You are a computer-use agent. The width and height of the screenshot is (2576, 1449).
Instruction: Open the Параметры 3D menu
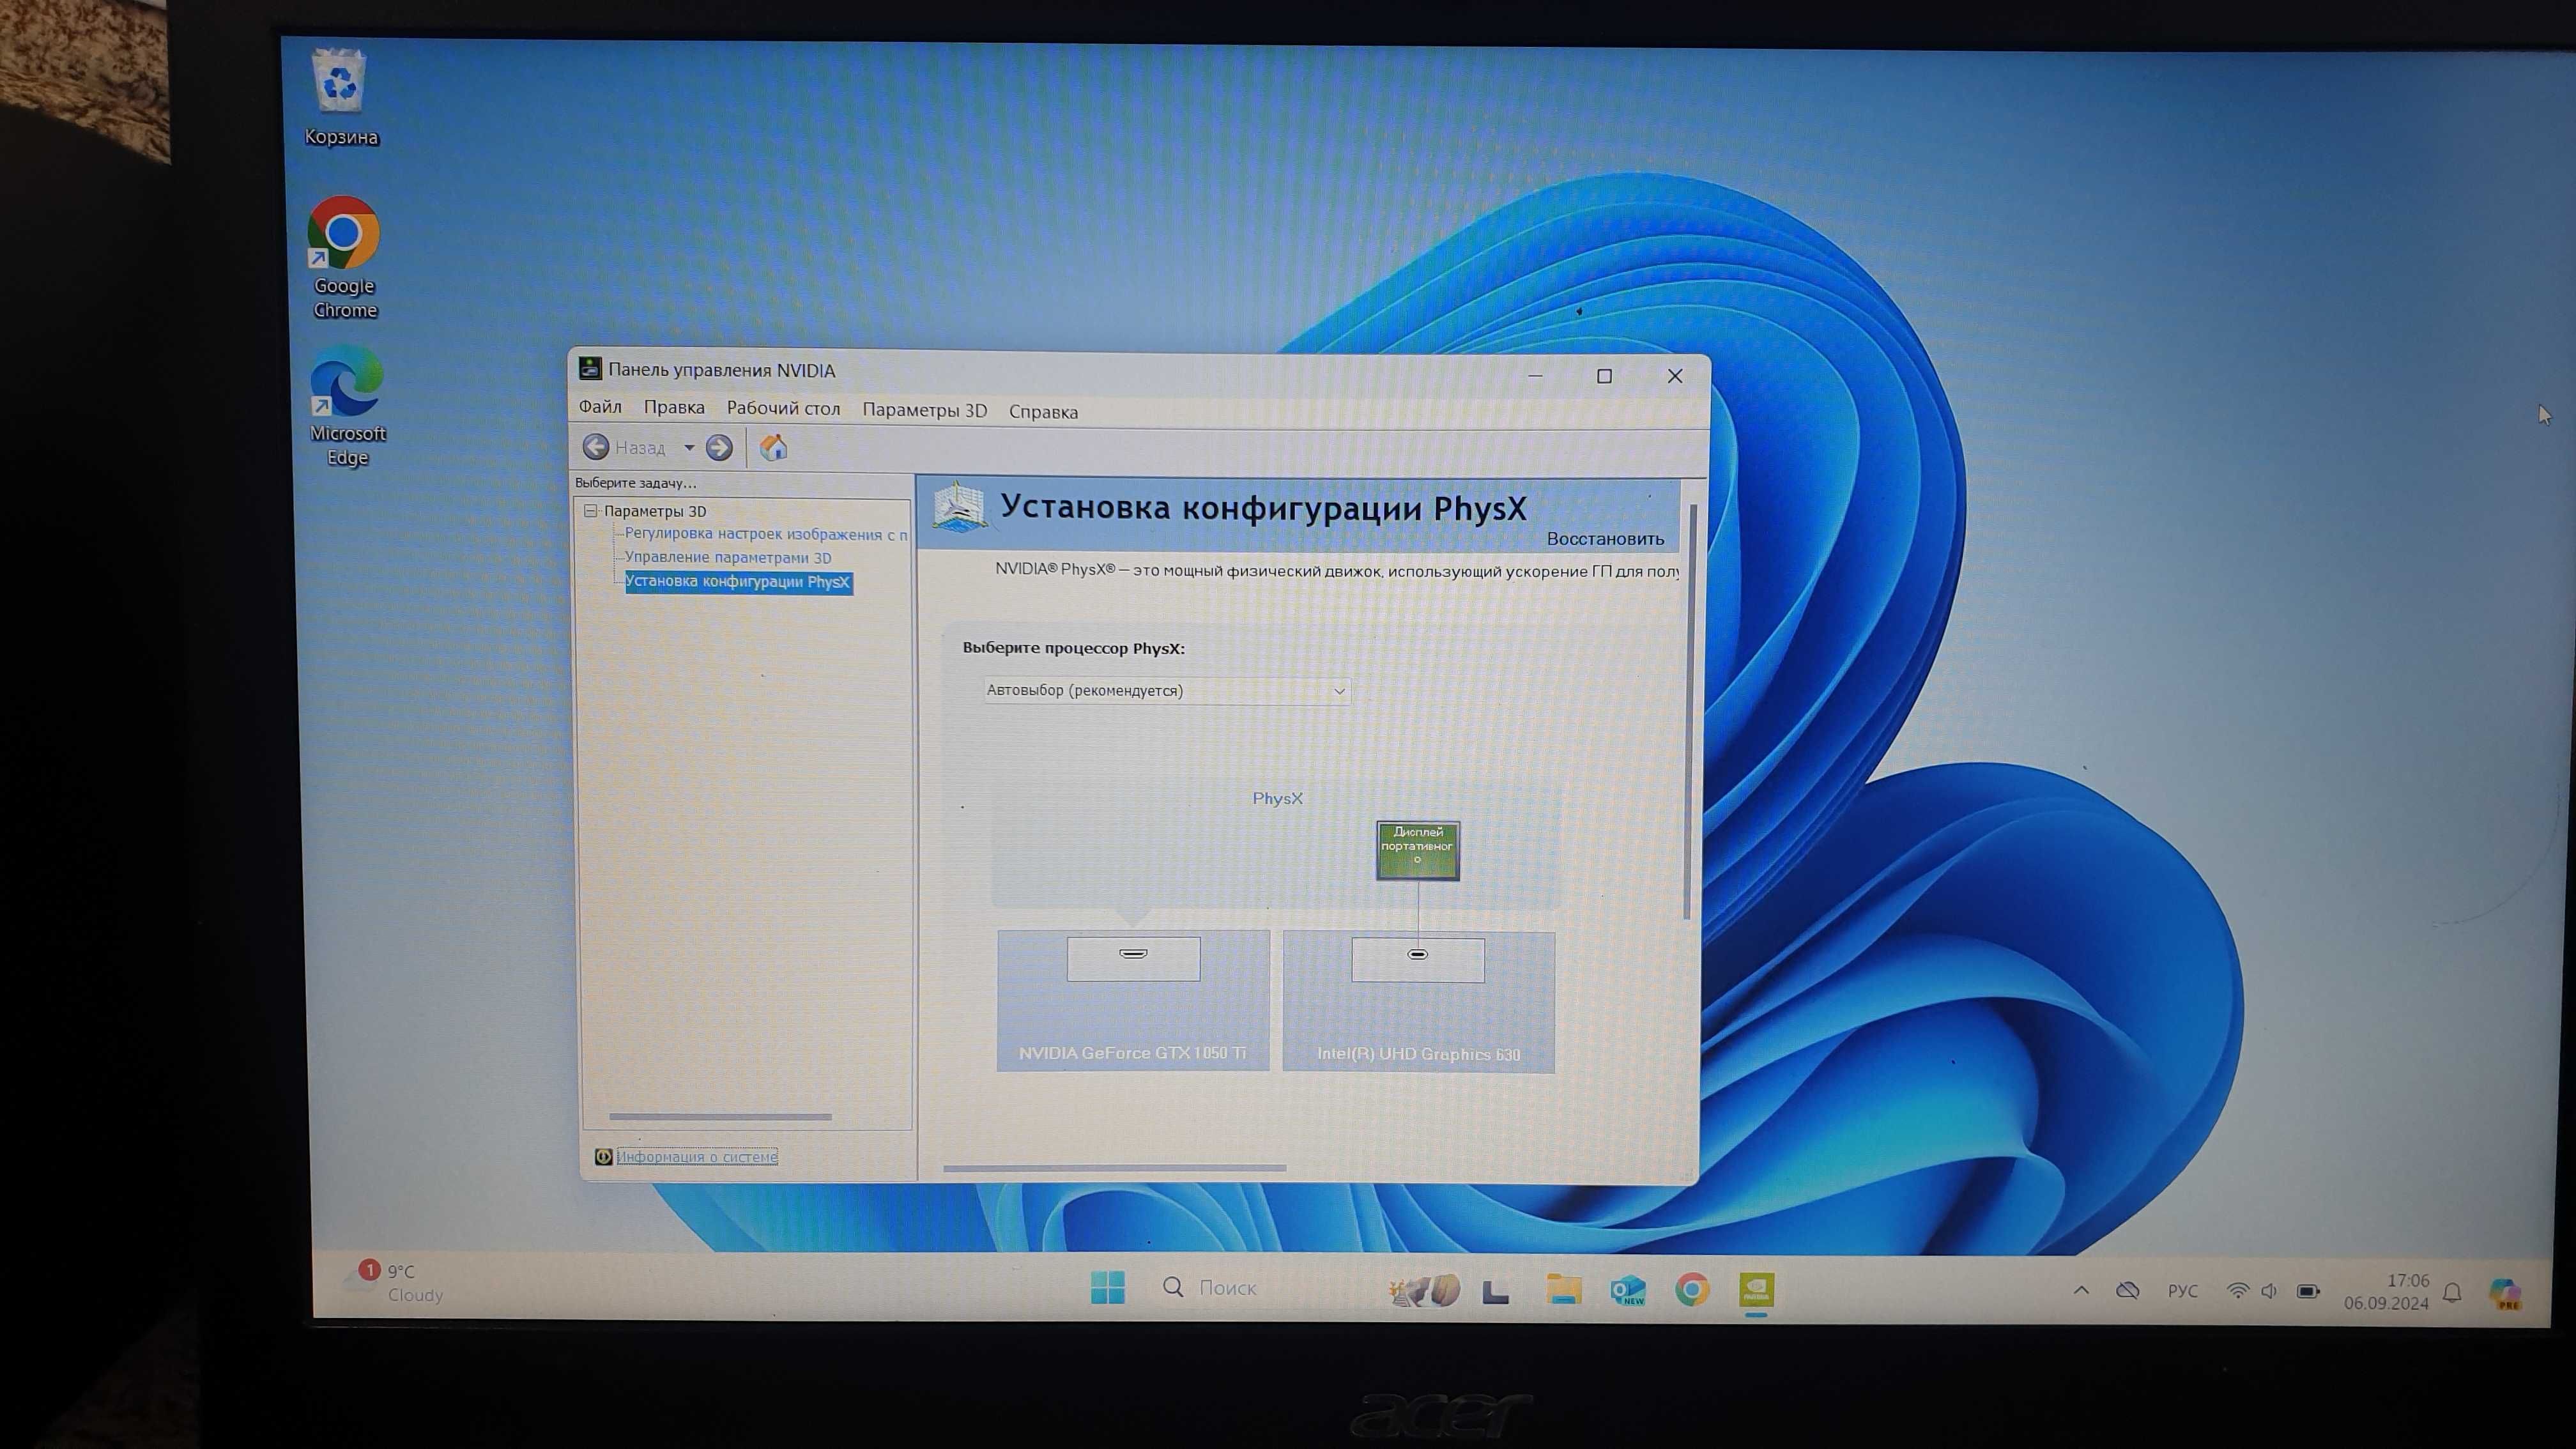click(x=924, y=410)
